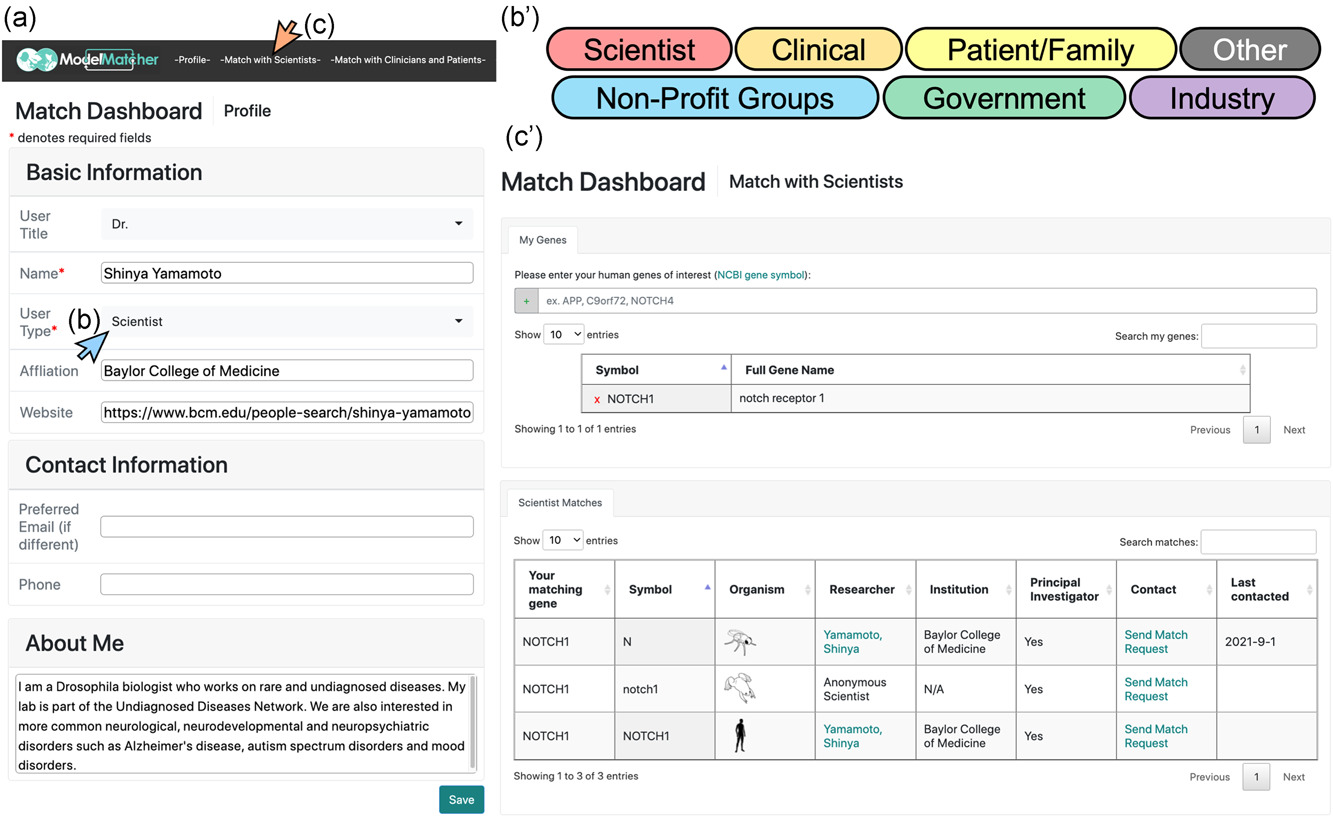Image resolution: width=1333 pixels, height=817 pixels.
Task: Sort matches by Last contacted column
Action: (x=1266, y=589)
